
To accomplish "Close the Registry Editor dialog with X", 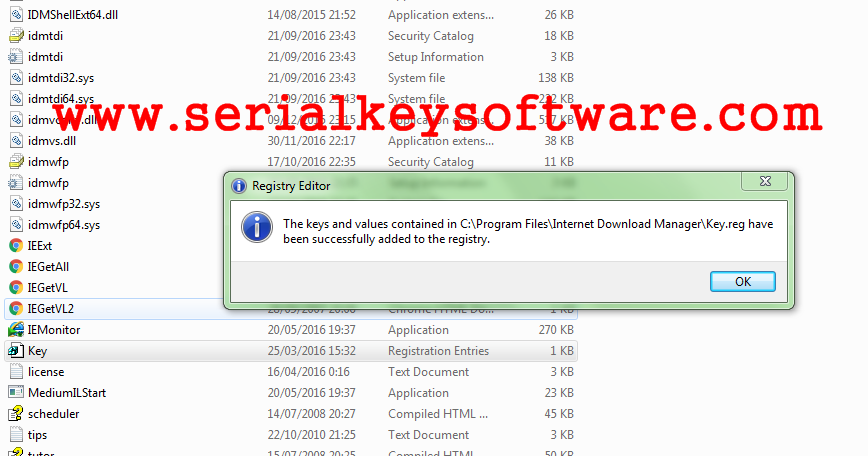I will point(765,181).
